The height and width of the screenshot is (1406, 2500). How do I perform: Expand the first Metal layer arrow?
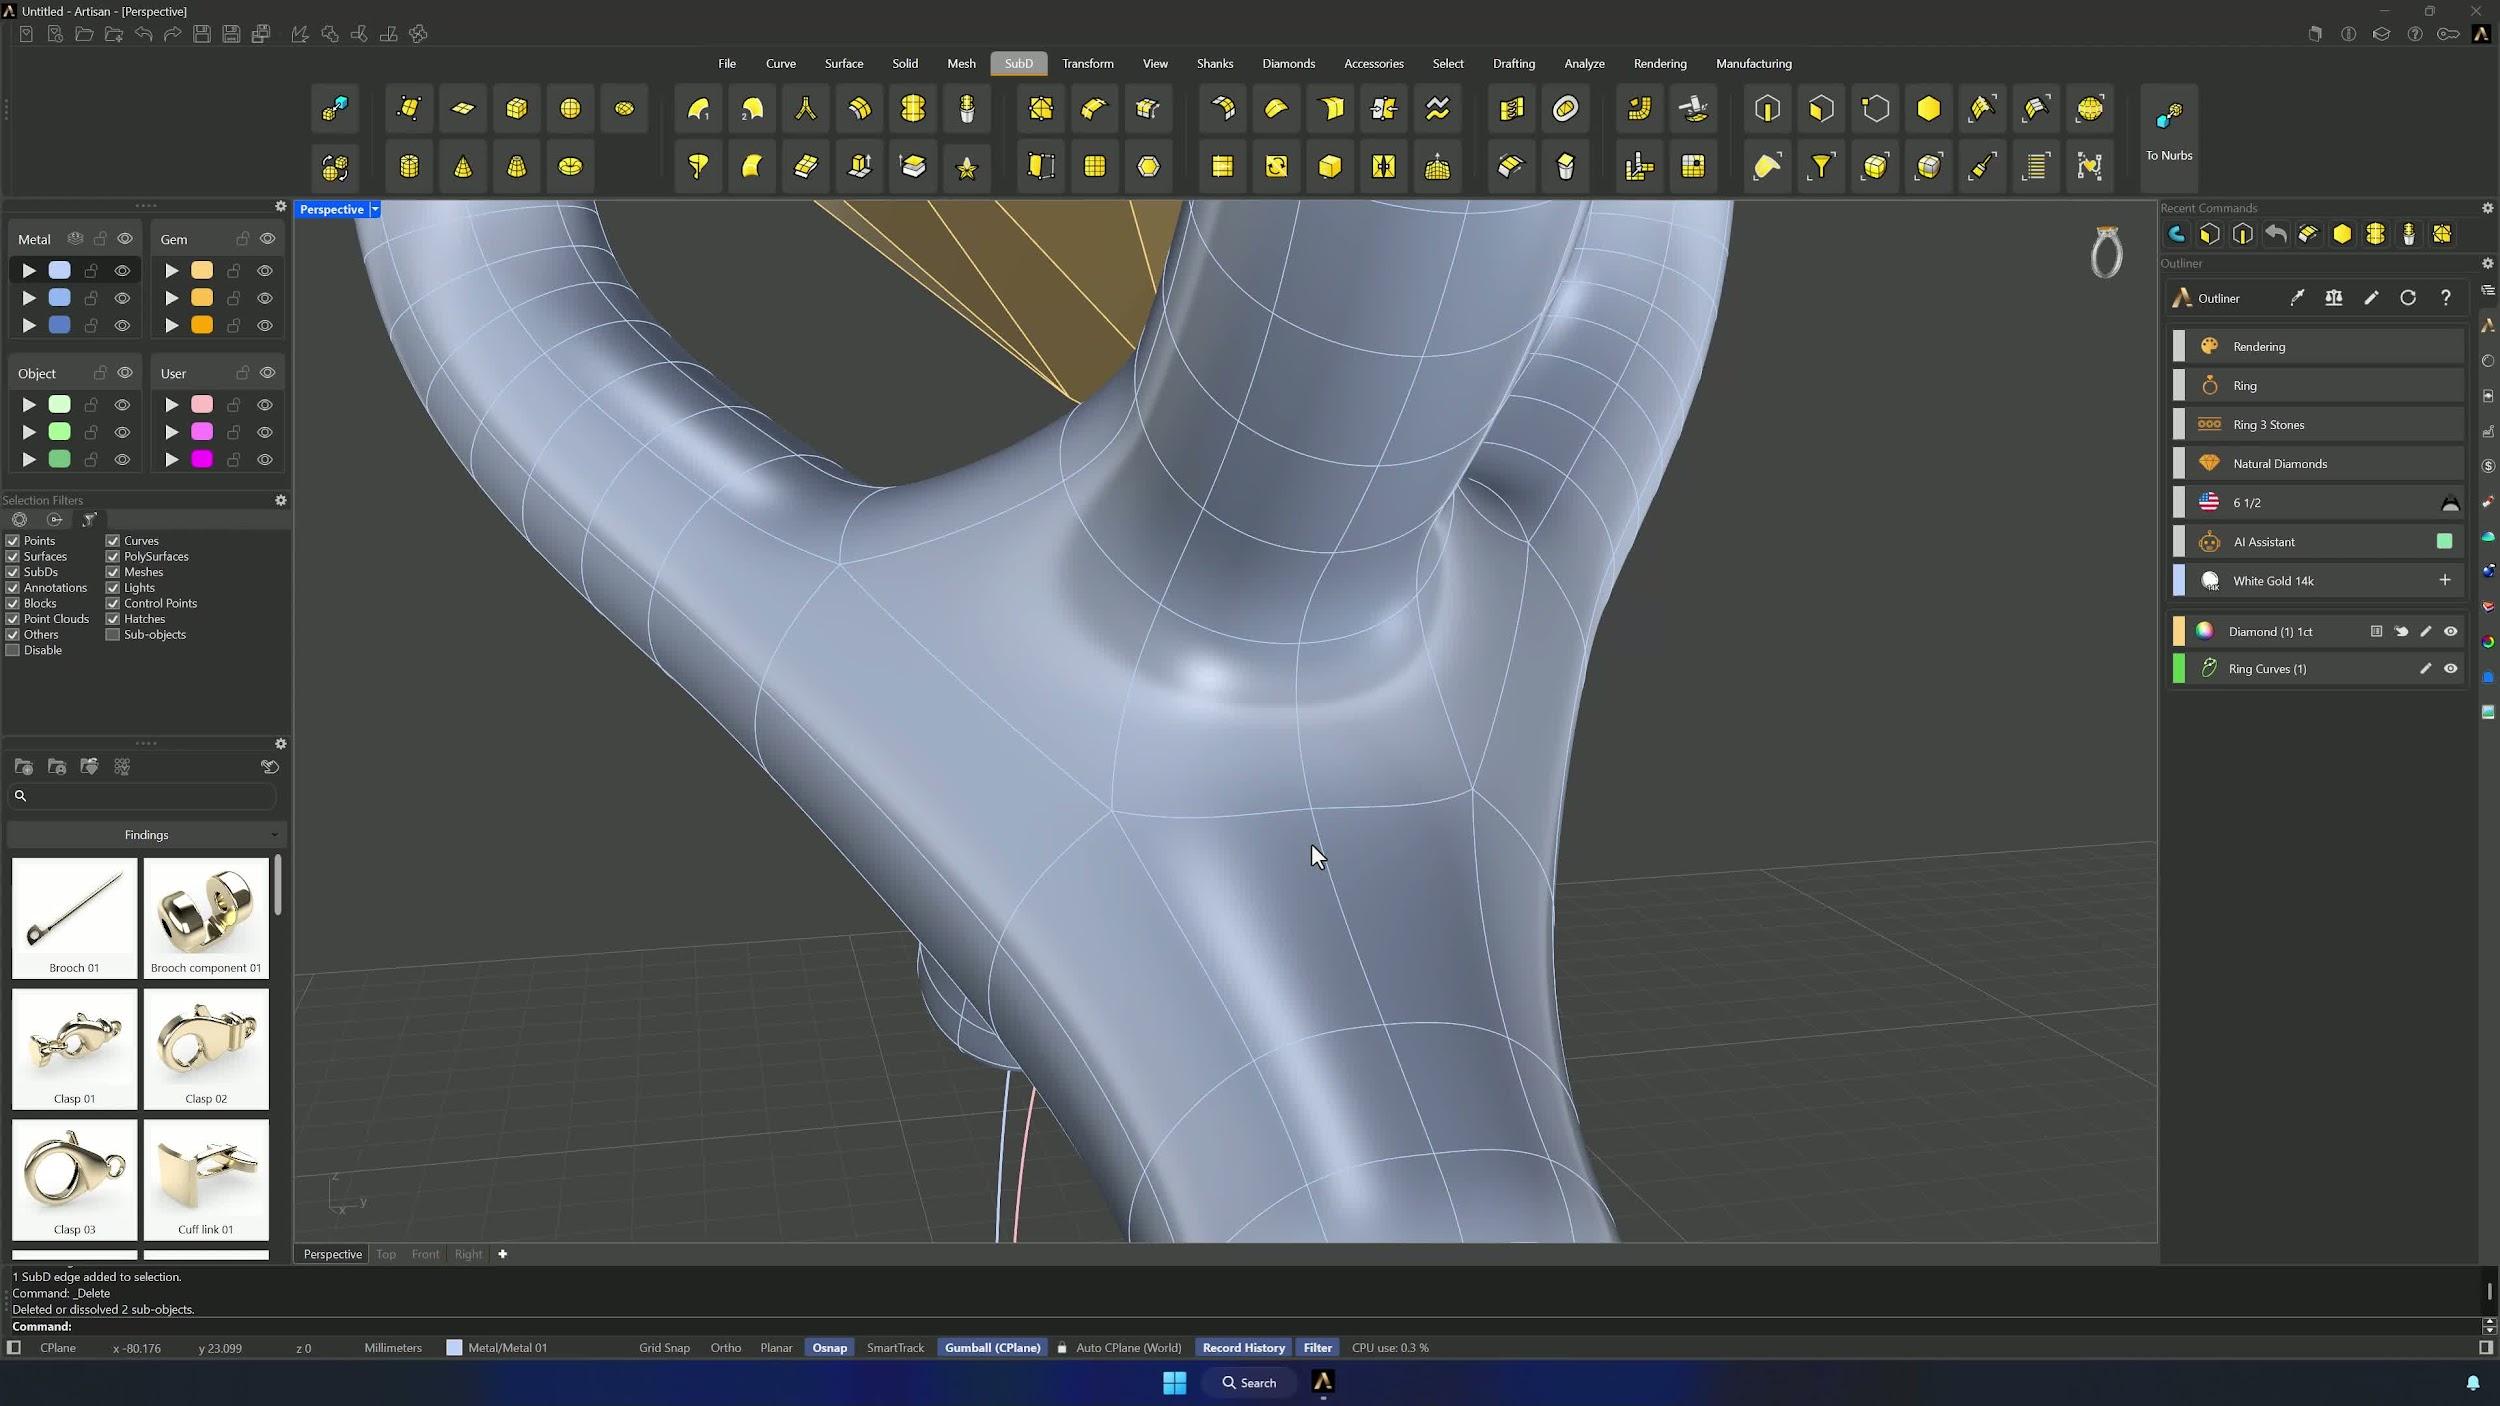pyautogui.click(x=29, y=271)
